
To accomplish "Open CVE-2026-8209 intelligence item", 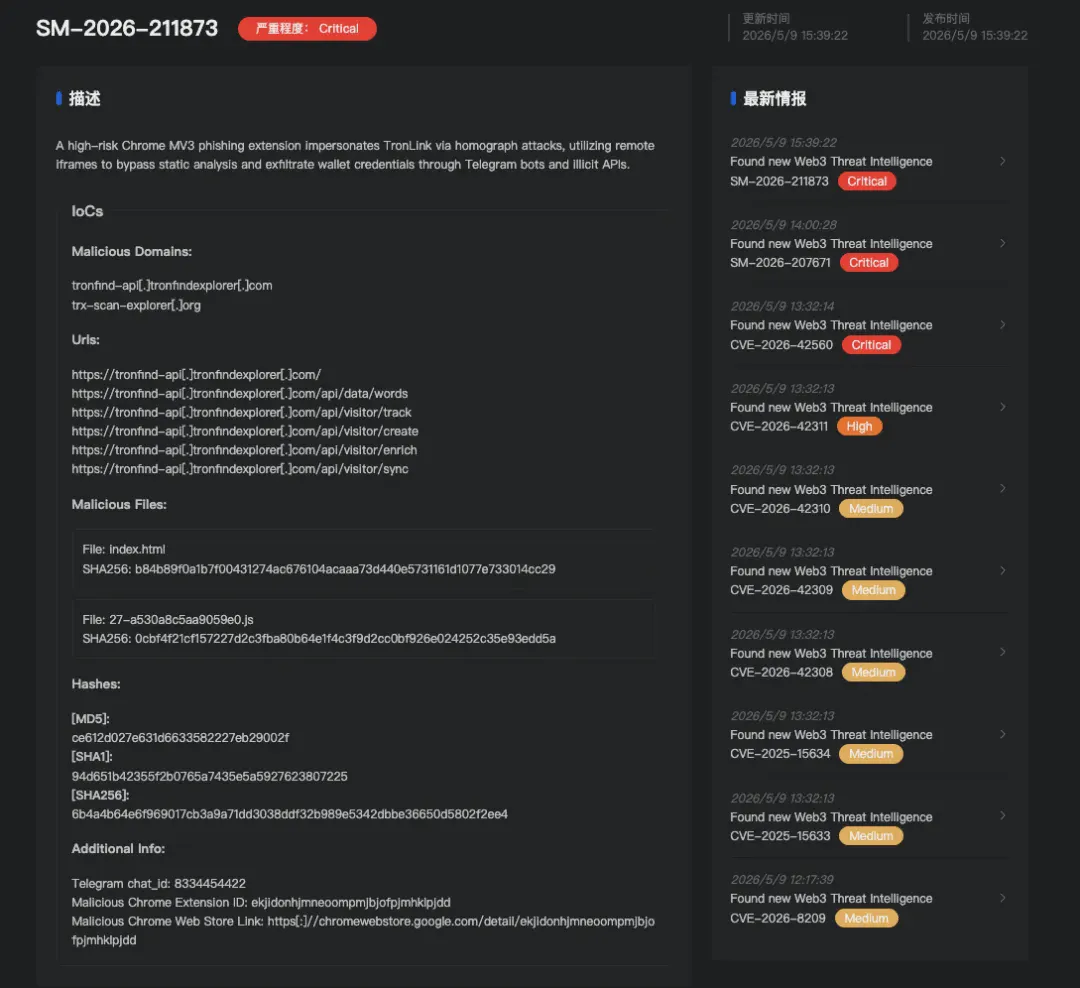I will (869, 899).
